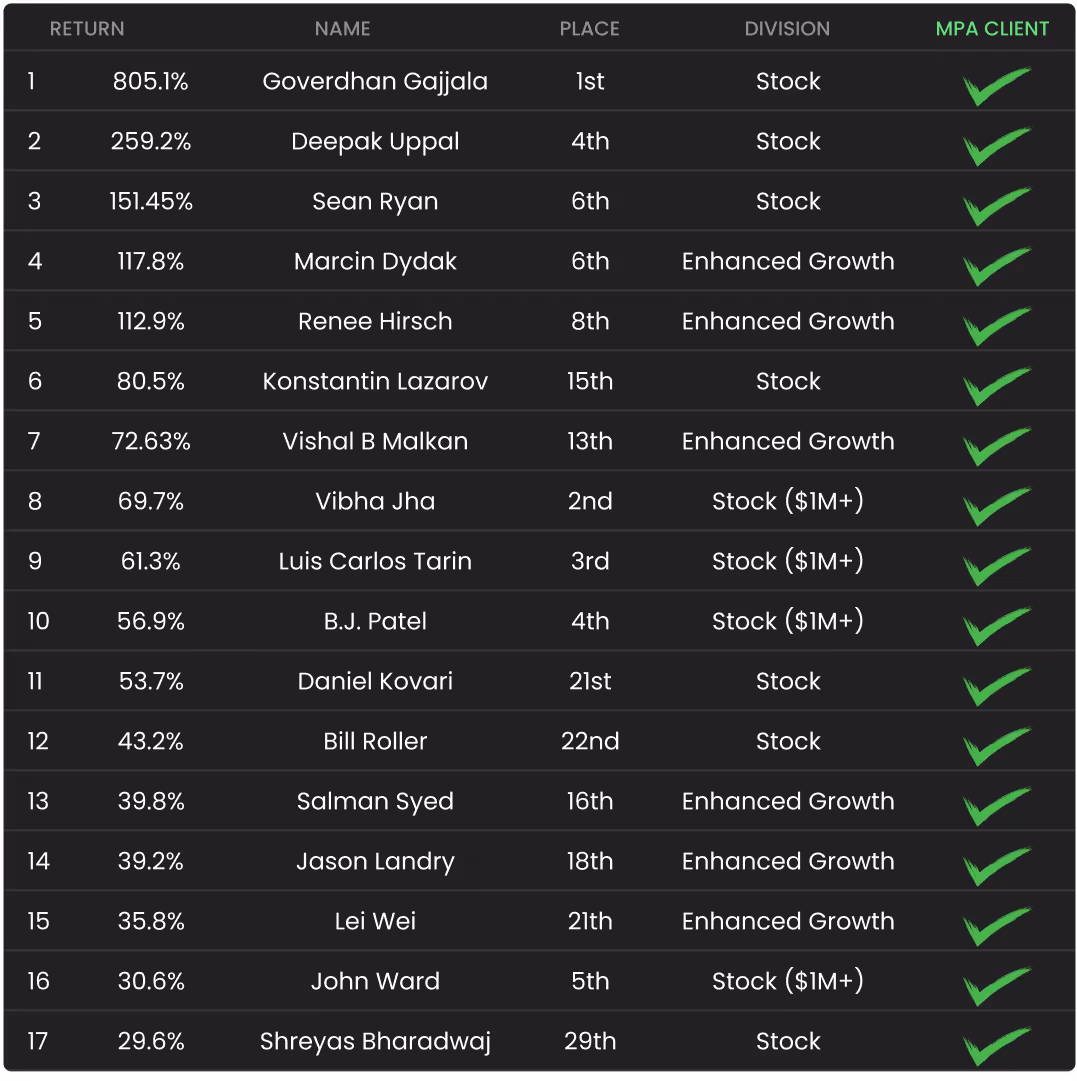Viewport: 1077px width, 1081px height.
Task: Click the checkmark next to B.J. Patel
Action: tap(995, 626)
